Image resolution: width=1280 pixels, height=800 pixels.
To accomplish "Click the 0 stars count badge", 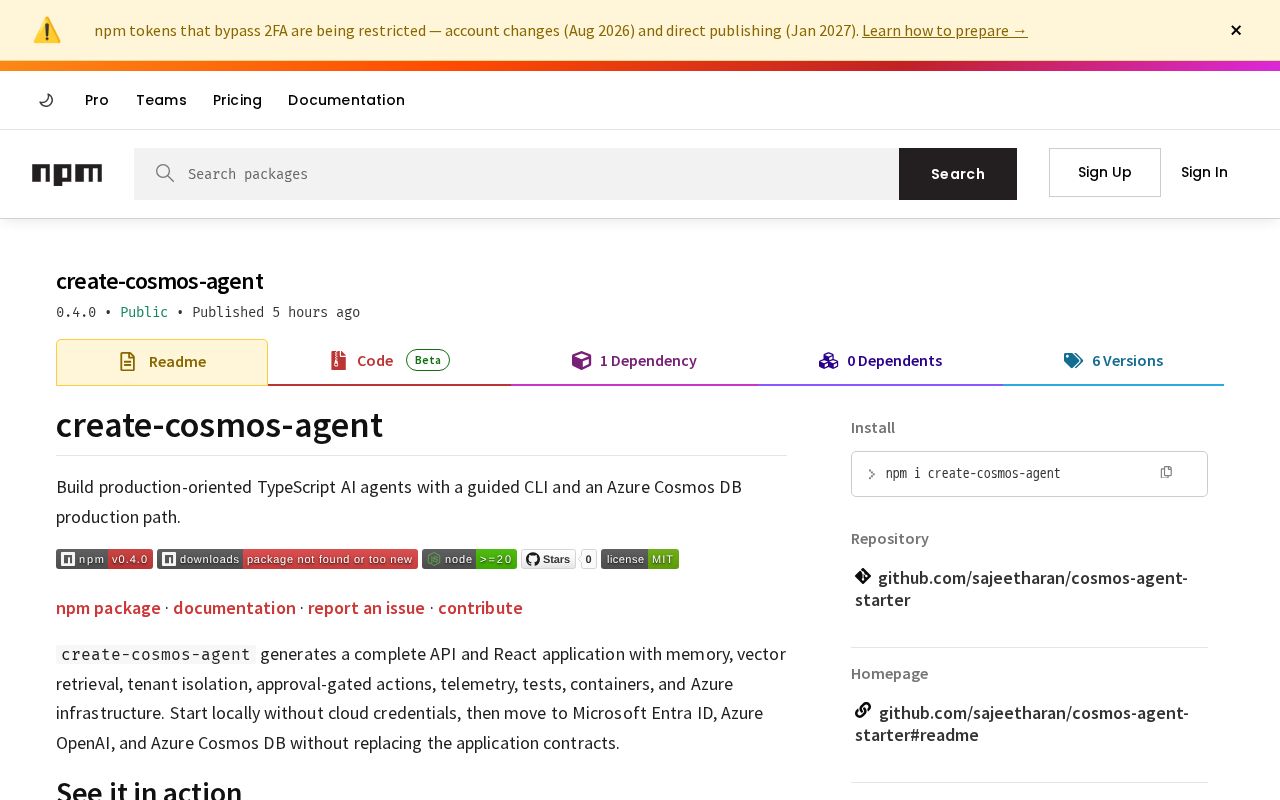I will [588, 559].
